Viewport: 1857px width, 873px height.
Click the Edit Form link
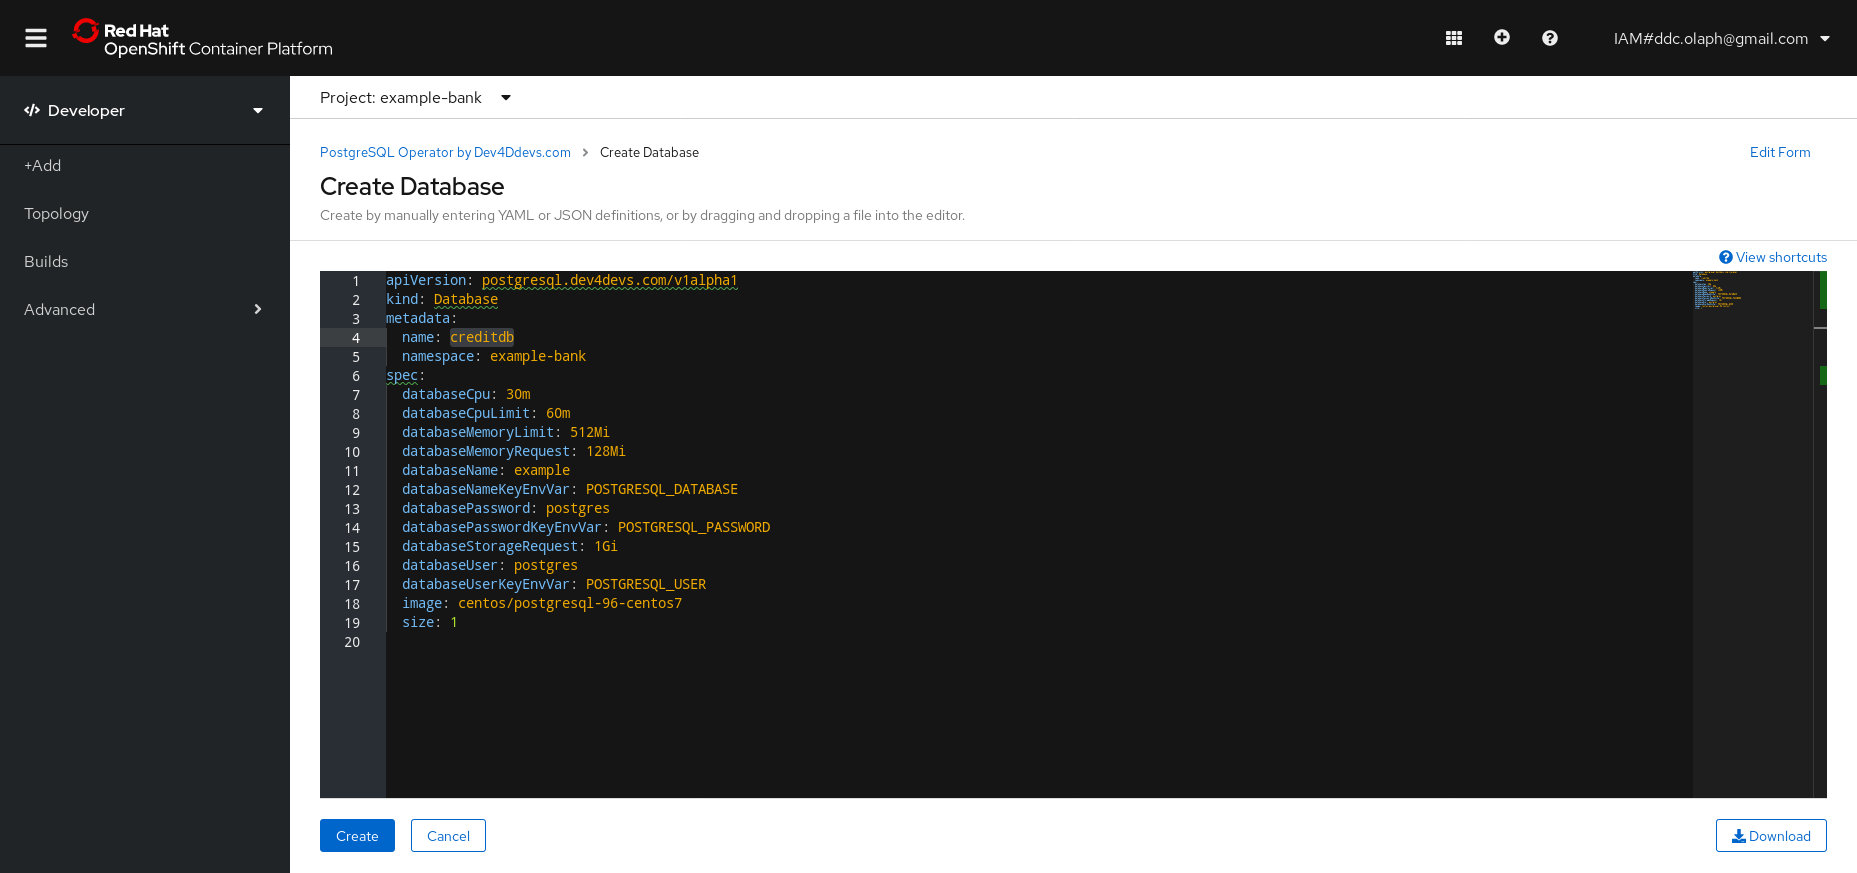1780,152
